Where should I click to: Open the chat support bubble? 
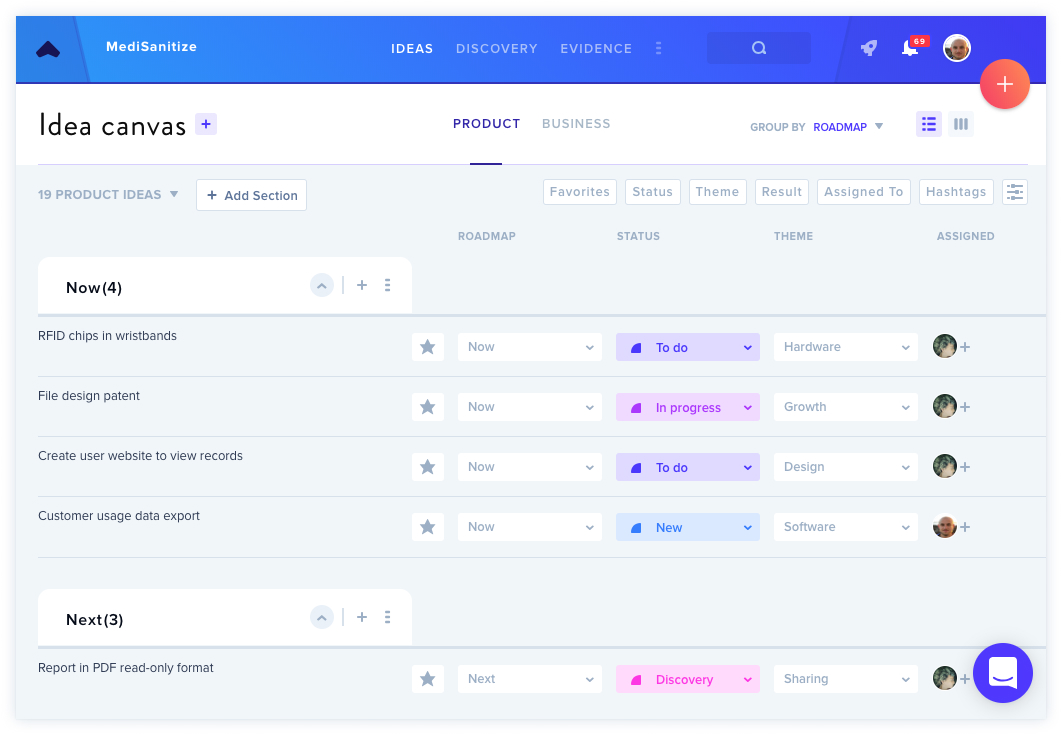click(1002, 673)
